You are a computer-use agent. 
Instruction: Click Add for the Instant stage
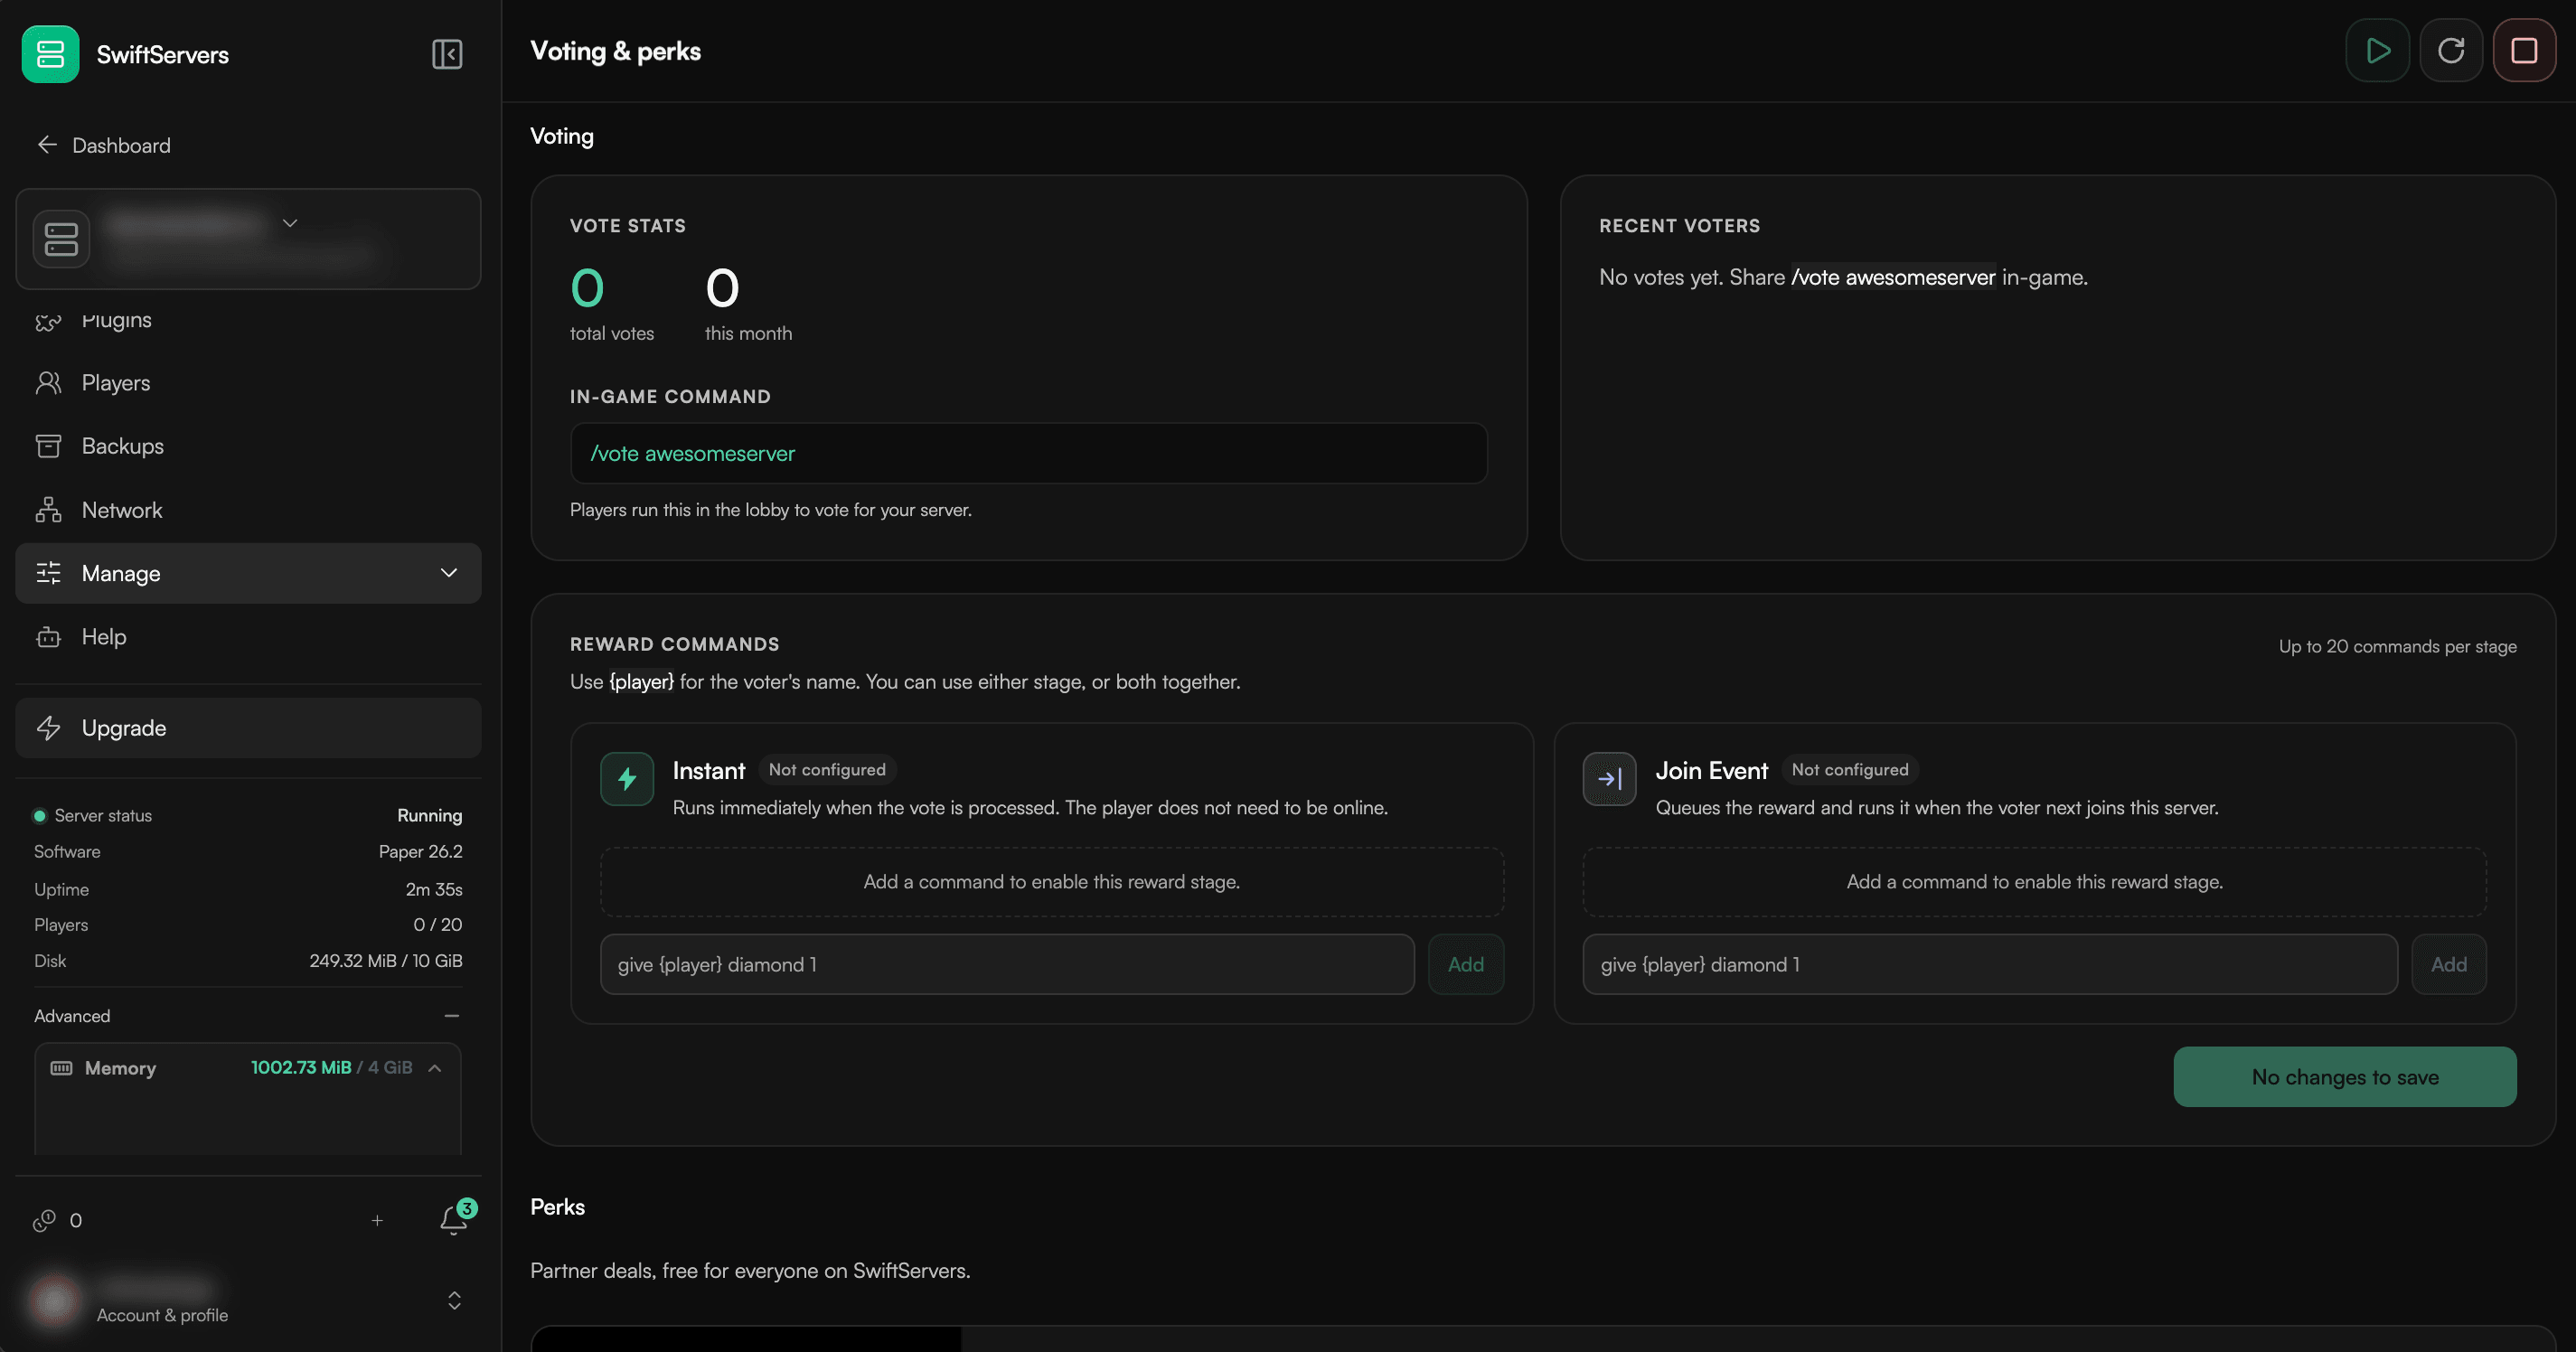[x=1466, y=964]
